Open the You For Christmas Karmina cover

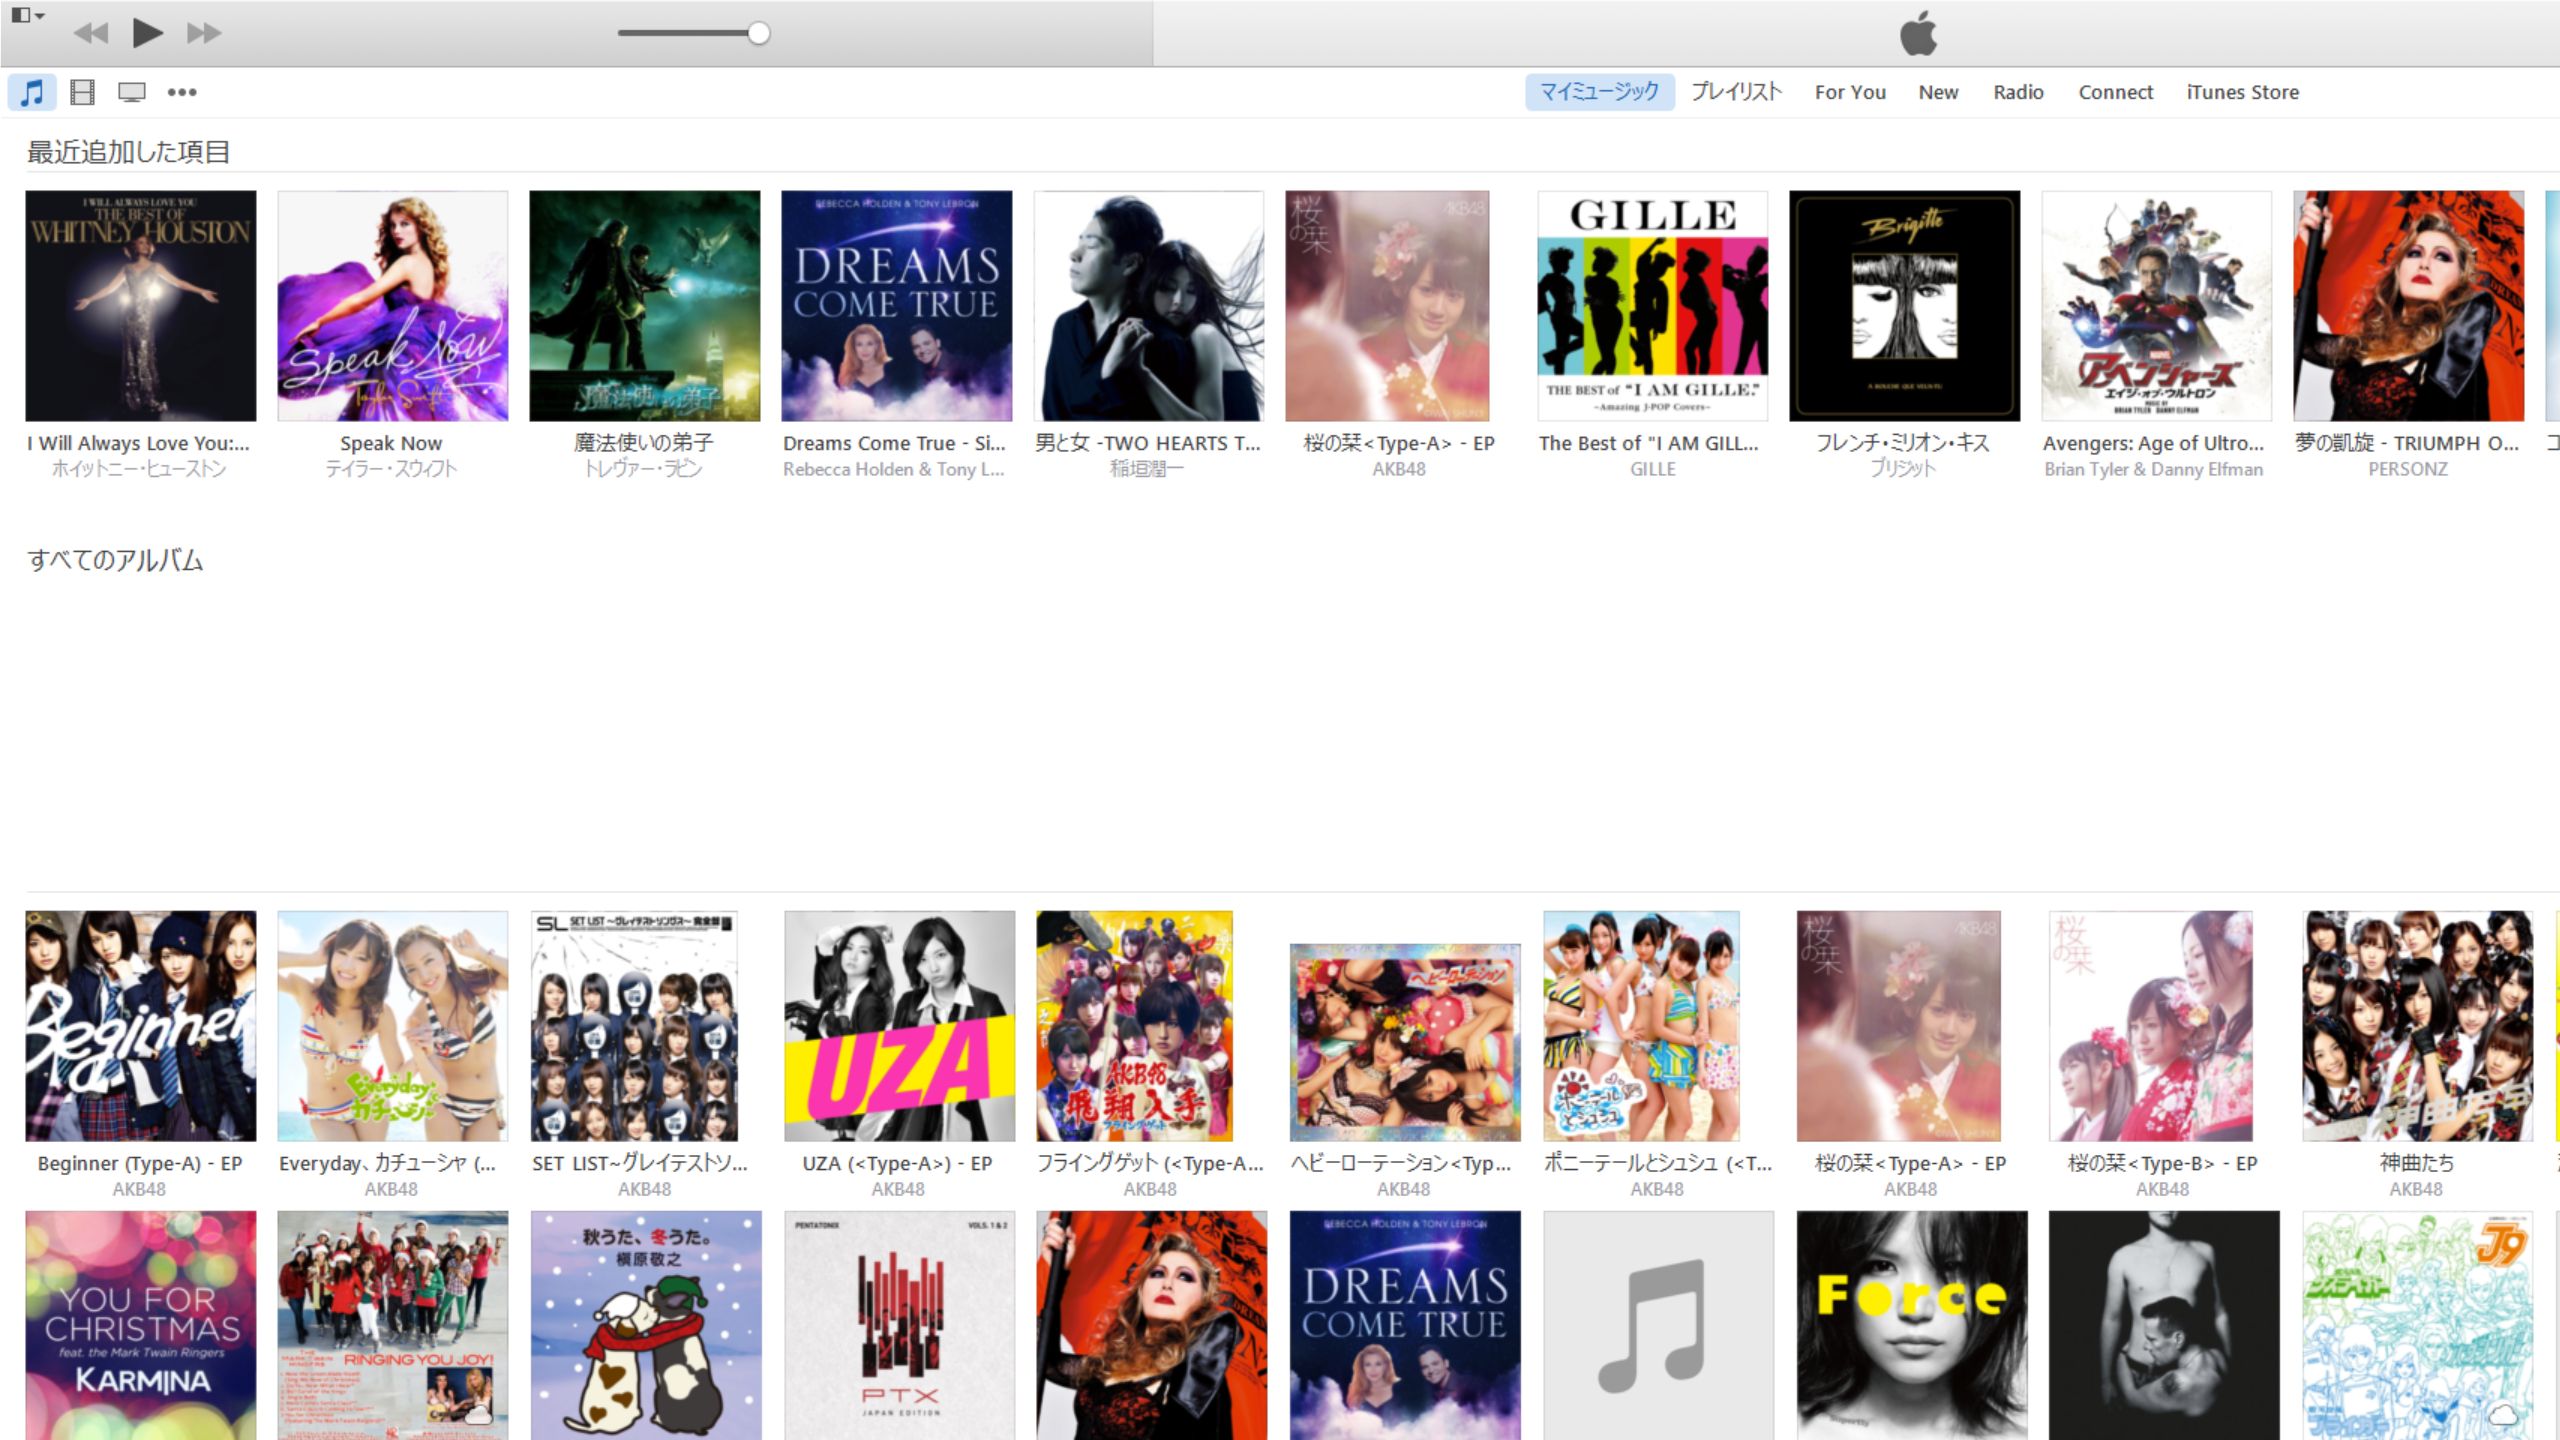tap(141, 1326)
